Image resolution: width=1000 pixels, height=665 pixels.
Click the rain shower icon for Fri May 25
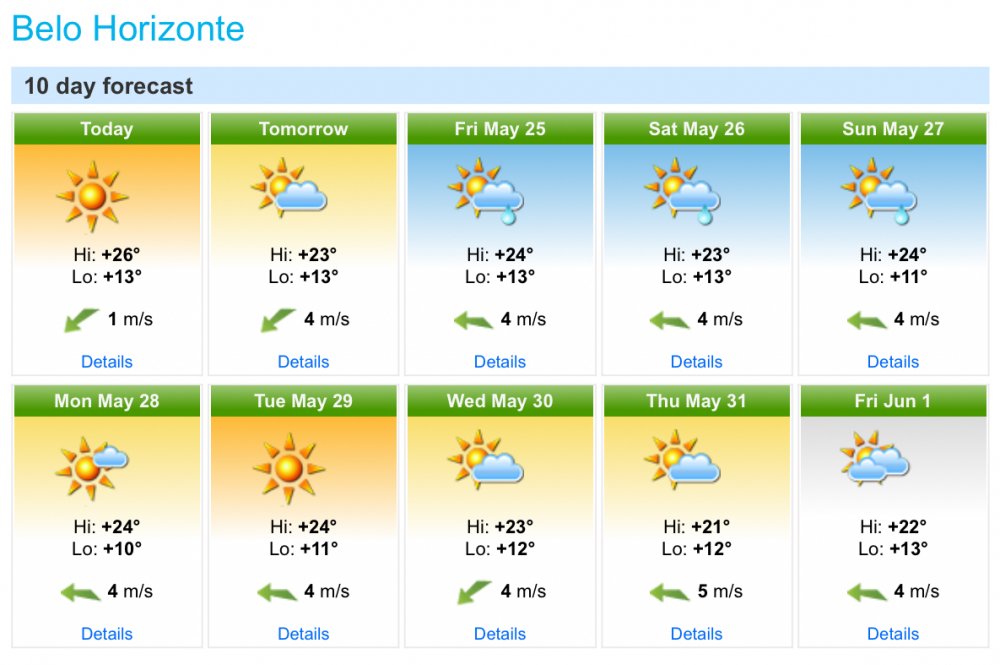pos(486,190)
